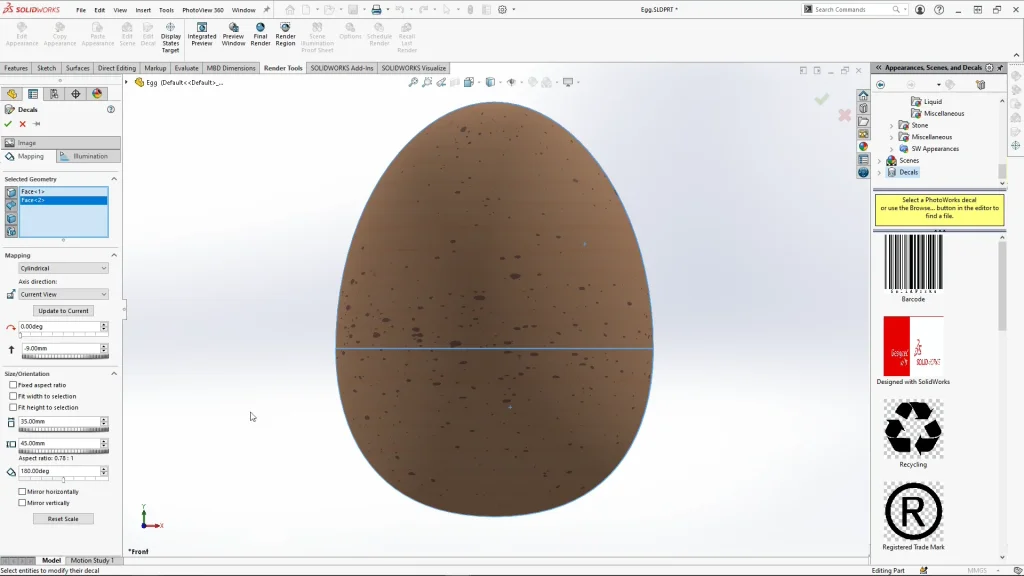Expand the Scenes tree folder
This screenshot has height=576, width=1024.
point(880,160)
